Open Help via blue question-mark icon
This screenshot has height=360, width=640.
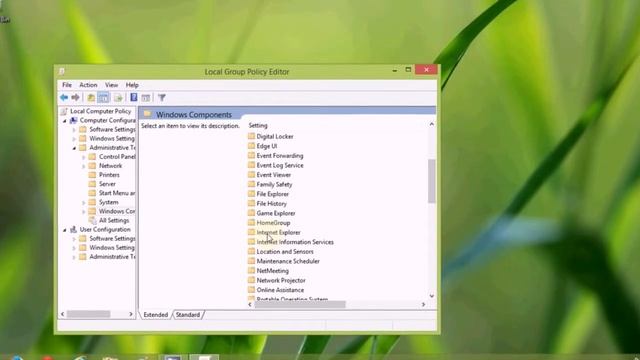133,98
